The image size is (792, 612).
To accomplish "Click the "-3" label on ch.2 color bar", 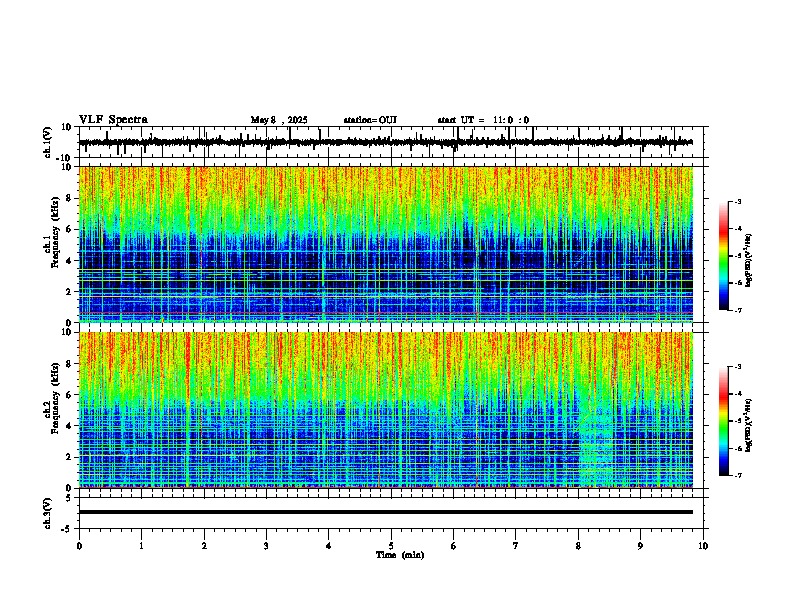I will [738, 367].
